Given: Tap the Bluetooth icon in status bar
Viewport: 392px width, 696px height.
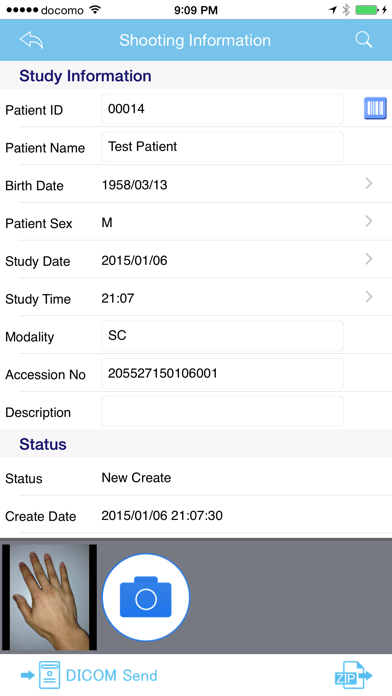Looking at the screenshot, I should [346, 10].
